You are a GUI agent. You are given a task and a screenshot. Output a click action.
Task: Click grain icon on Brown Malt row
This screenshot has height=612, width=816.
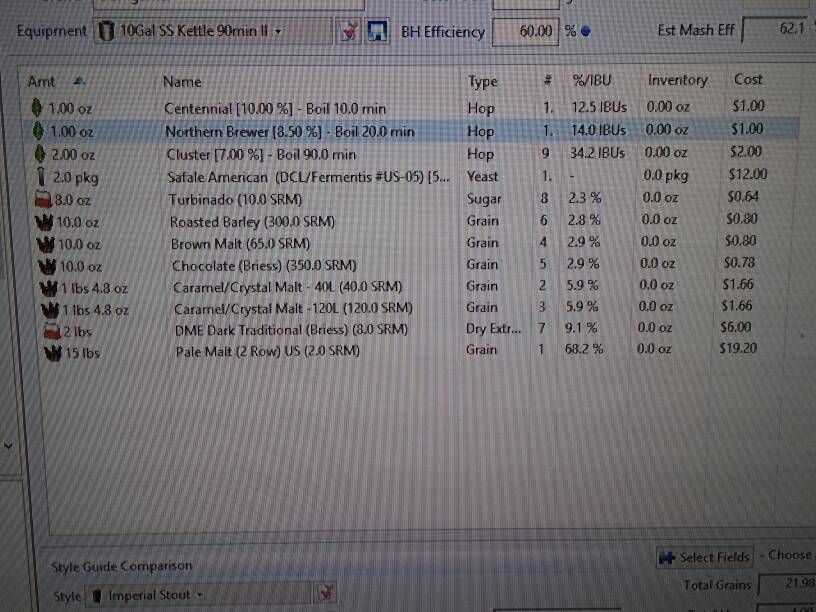coord(46,244)
